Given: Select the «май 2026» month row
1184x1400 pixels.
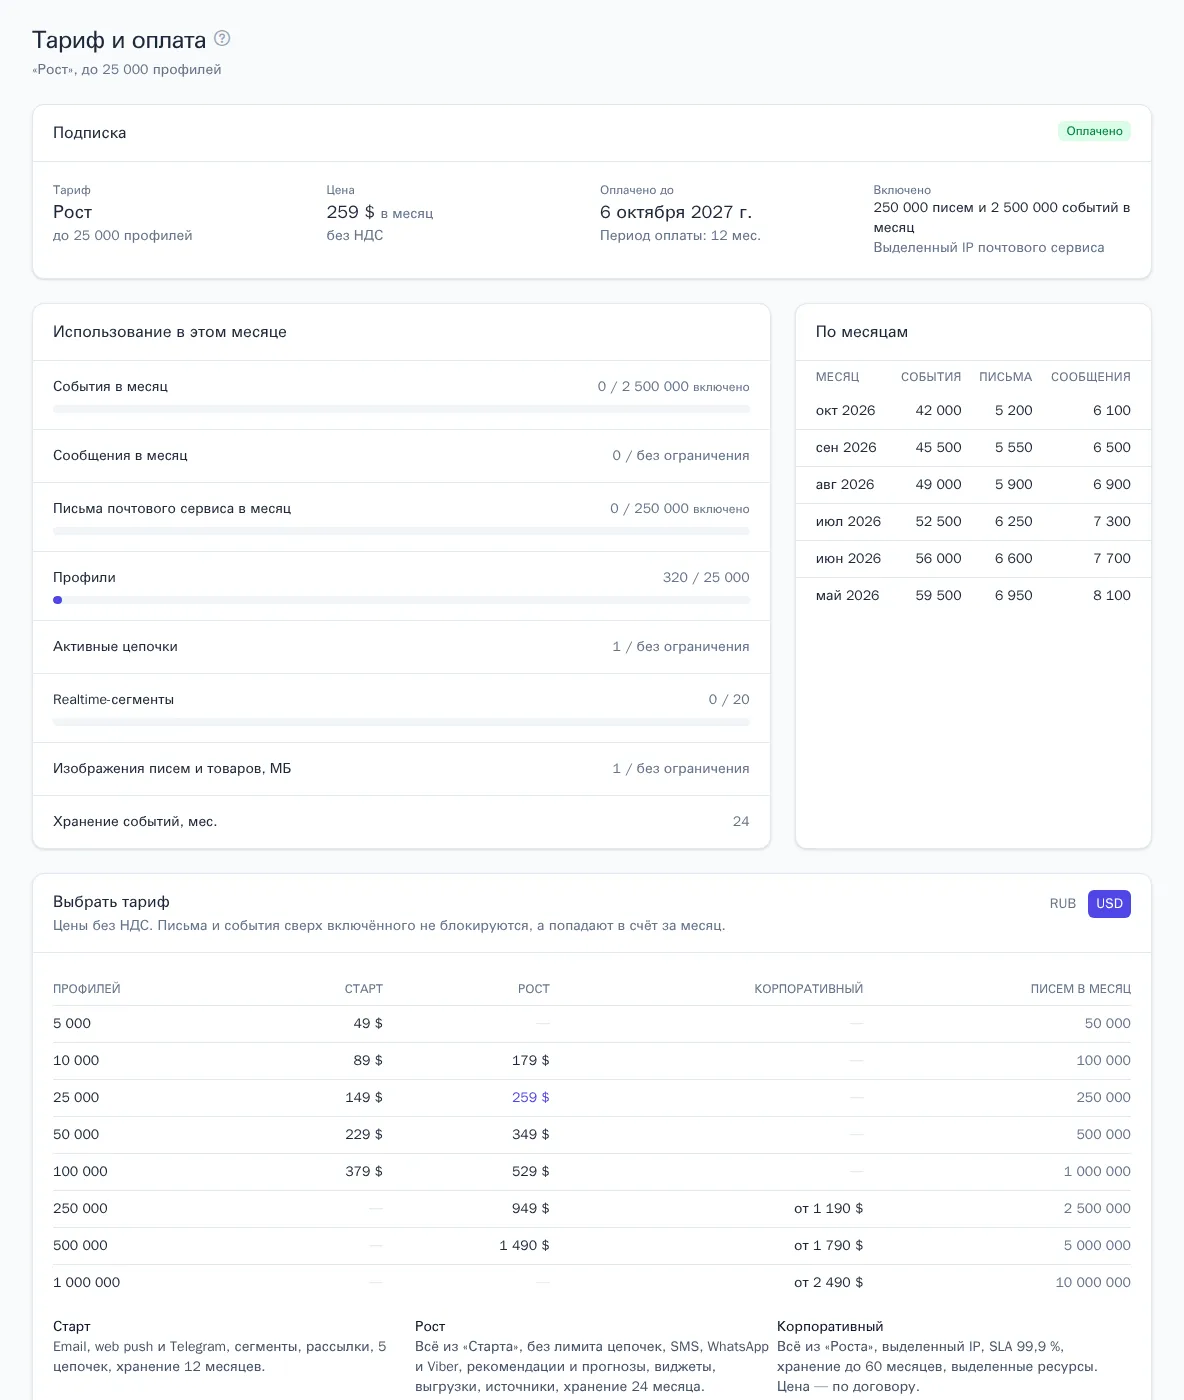Looking at the screenshot, I should (x=973, y=595).
